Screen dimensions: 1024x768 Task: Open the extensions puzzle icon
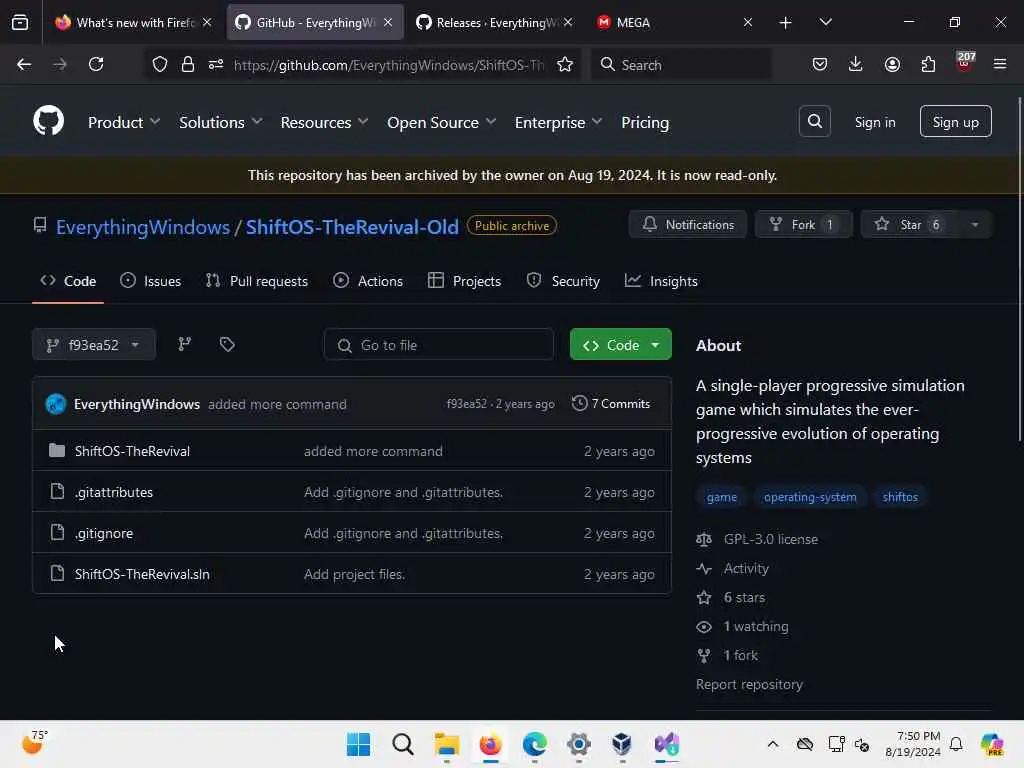click(x=928, y=64)
